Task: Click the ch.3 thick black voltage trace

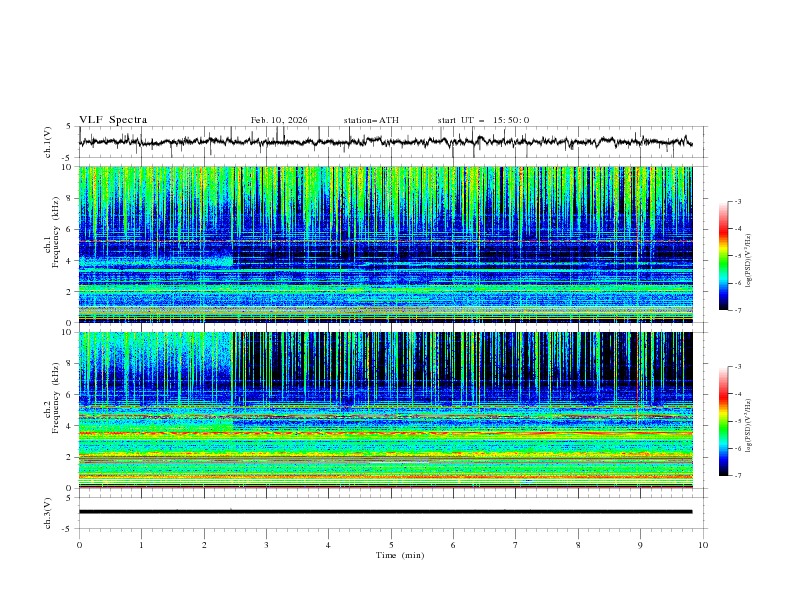Action: (x=390, y=511)
